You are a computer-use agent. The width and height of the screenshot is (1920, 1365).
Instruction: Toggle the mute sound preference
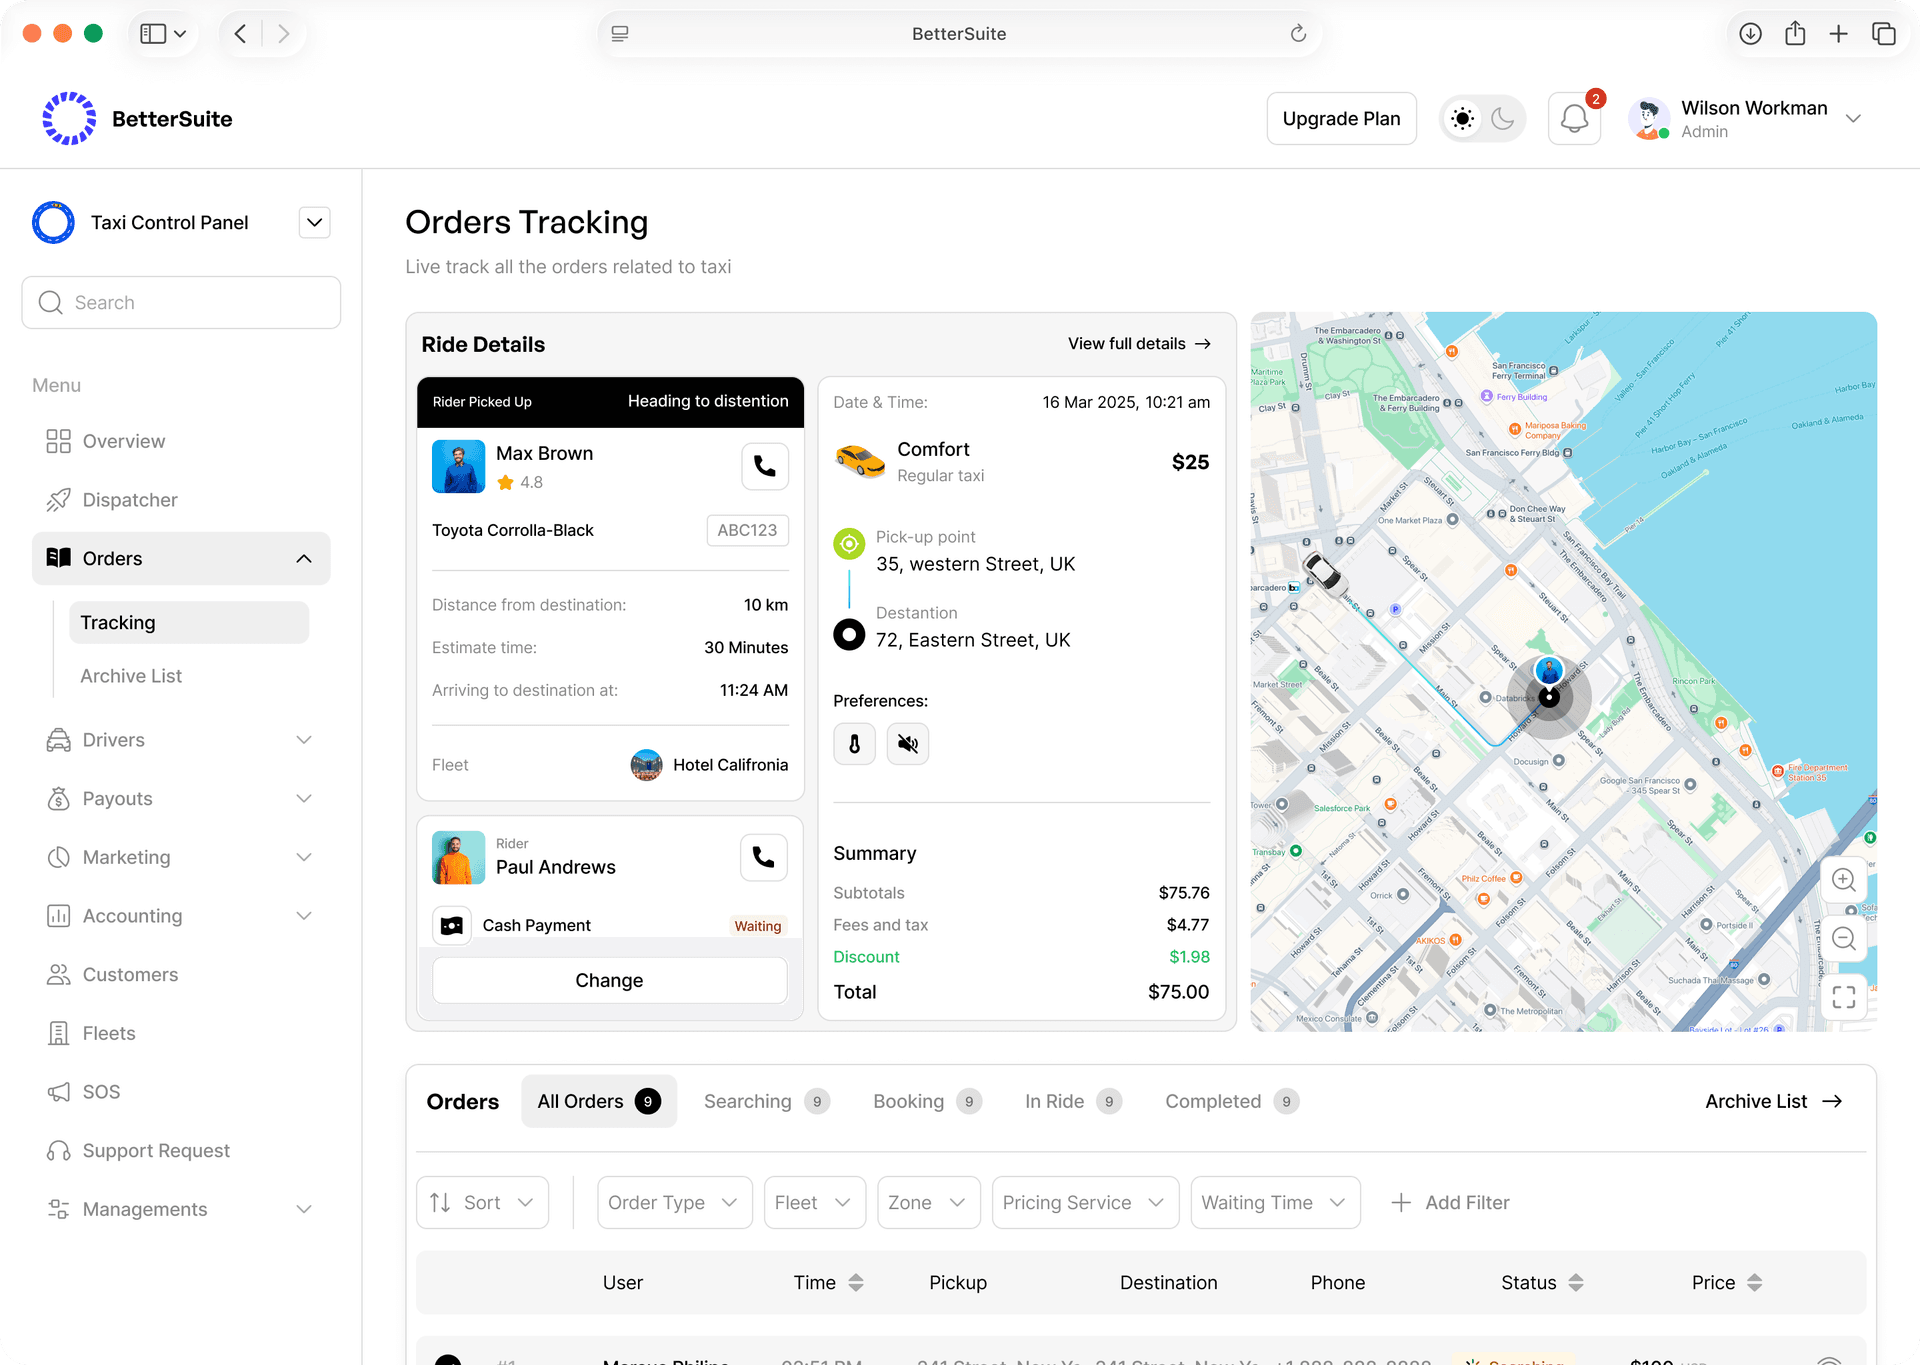(907, 743)
